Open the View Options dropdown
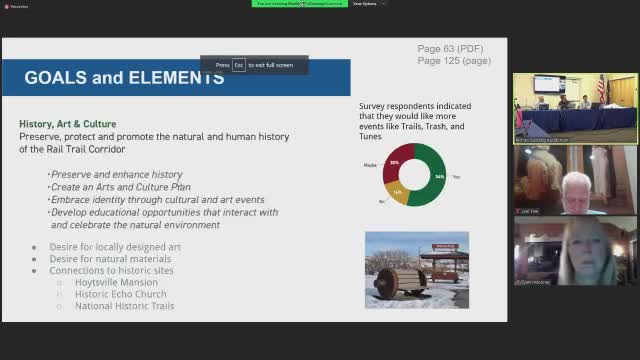The width and height of the screenshot is (640, 360). [x=368, y=4]
